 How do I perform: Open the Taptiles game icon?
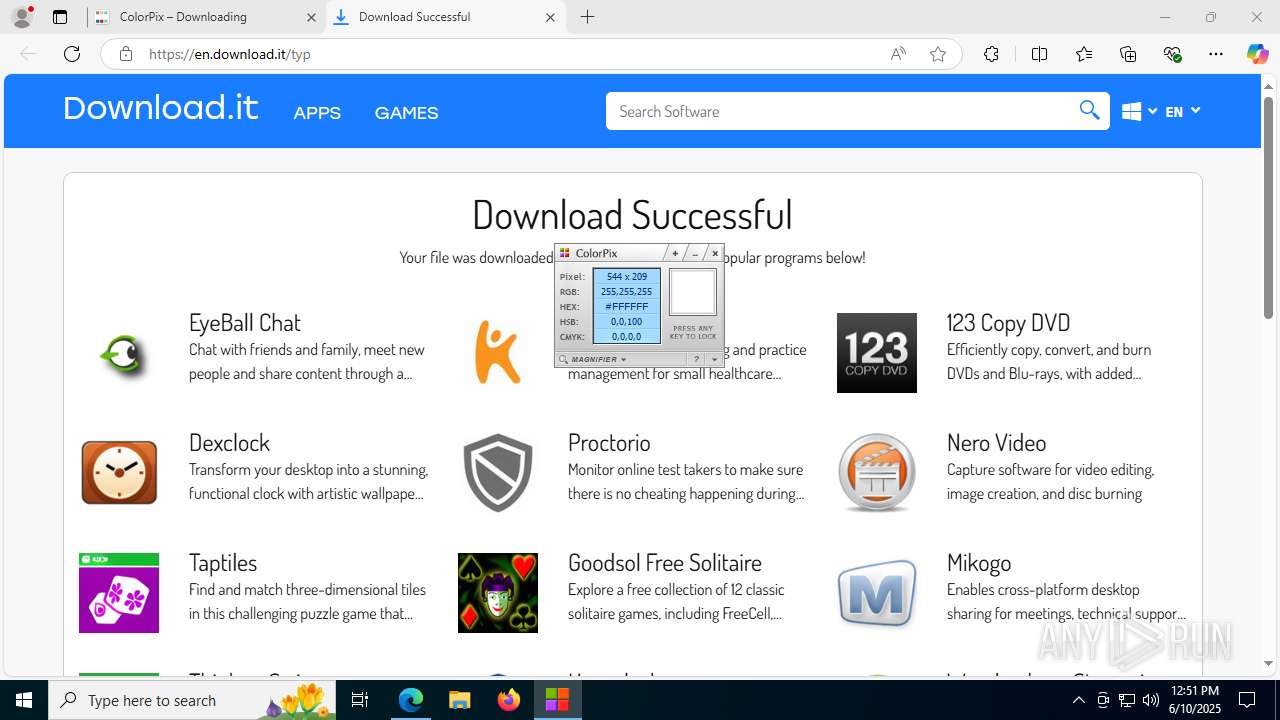(x=119, y=593)
